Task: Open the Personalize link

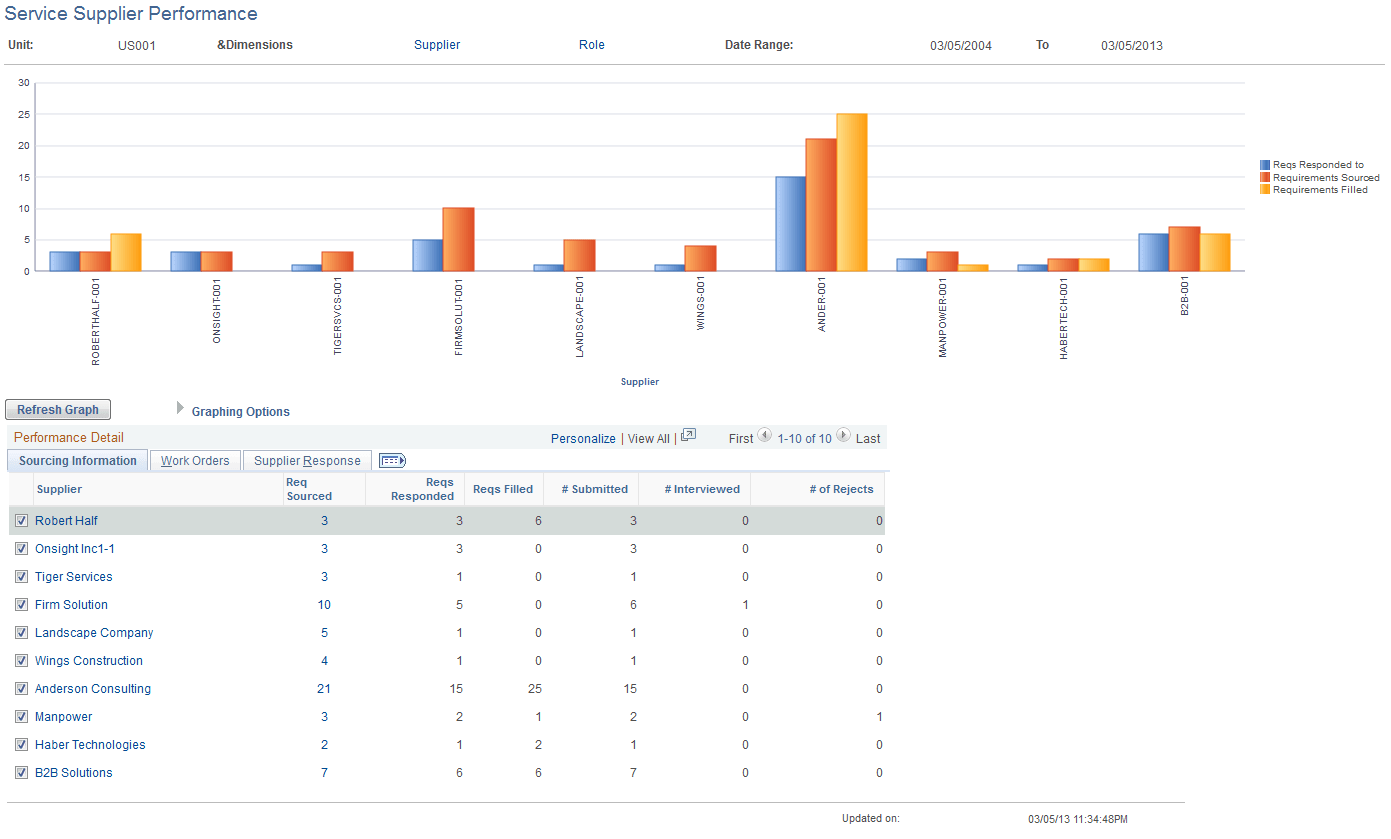Action: pos(583,438)
